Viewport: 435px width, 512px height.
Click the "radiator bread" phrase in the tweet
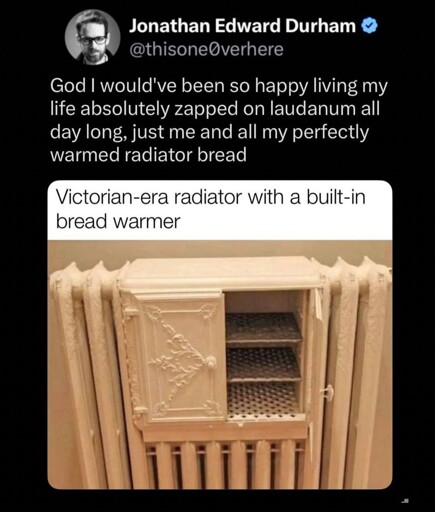click(185, 155)
